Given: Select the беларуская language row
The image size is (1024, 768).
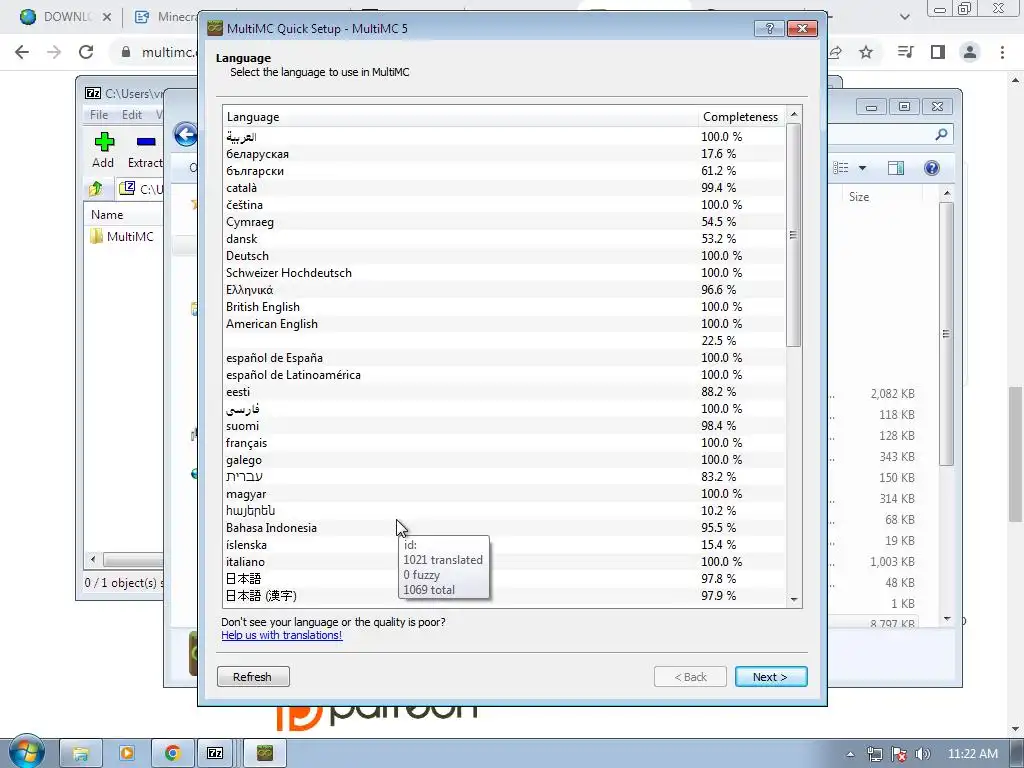Looking at the screenshot, I should pos(504,153).
